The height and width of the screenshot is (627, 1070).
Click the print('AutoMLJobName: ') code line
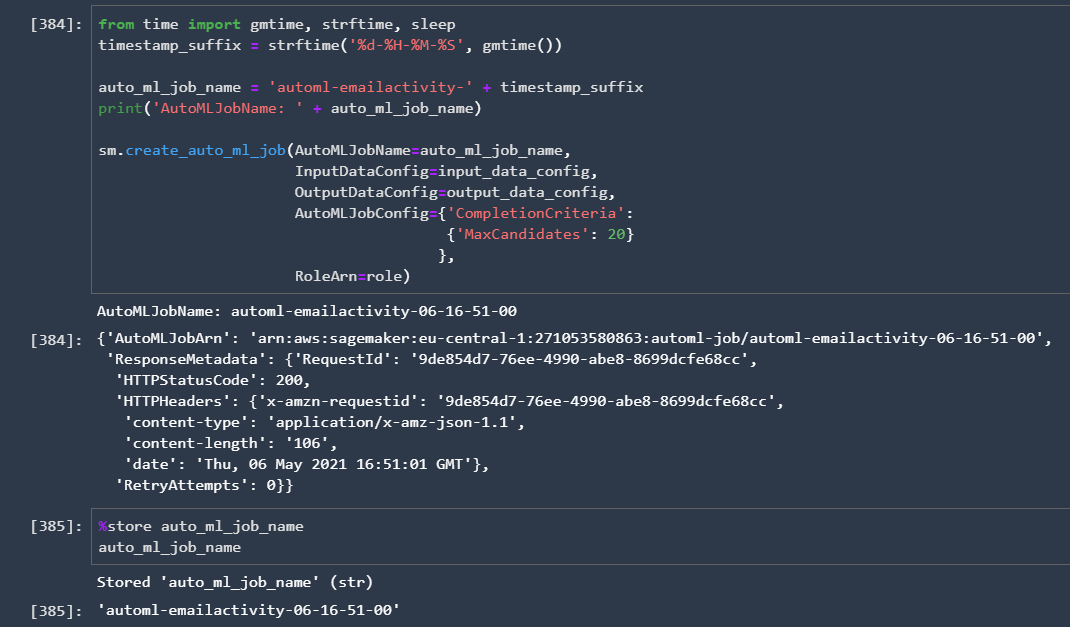pos(290,108)
